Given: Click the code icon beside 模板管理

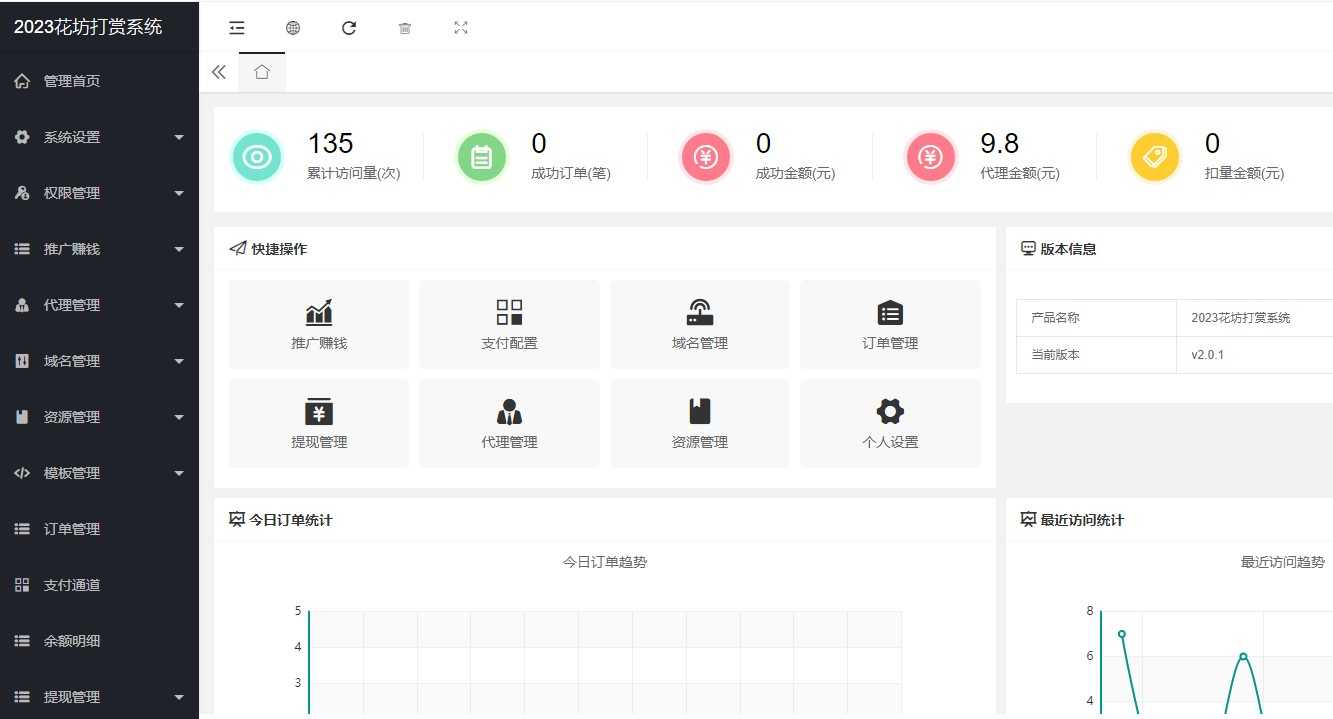Looking at the screenshot, I should 22,473.
